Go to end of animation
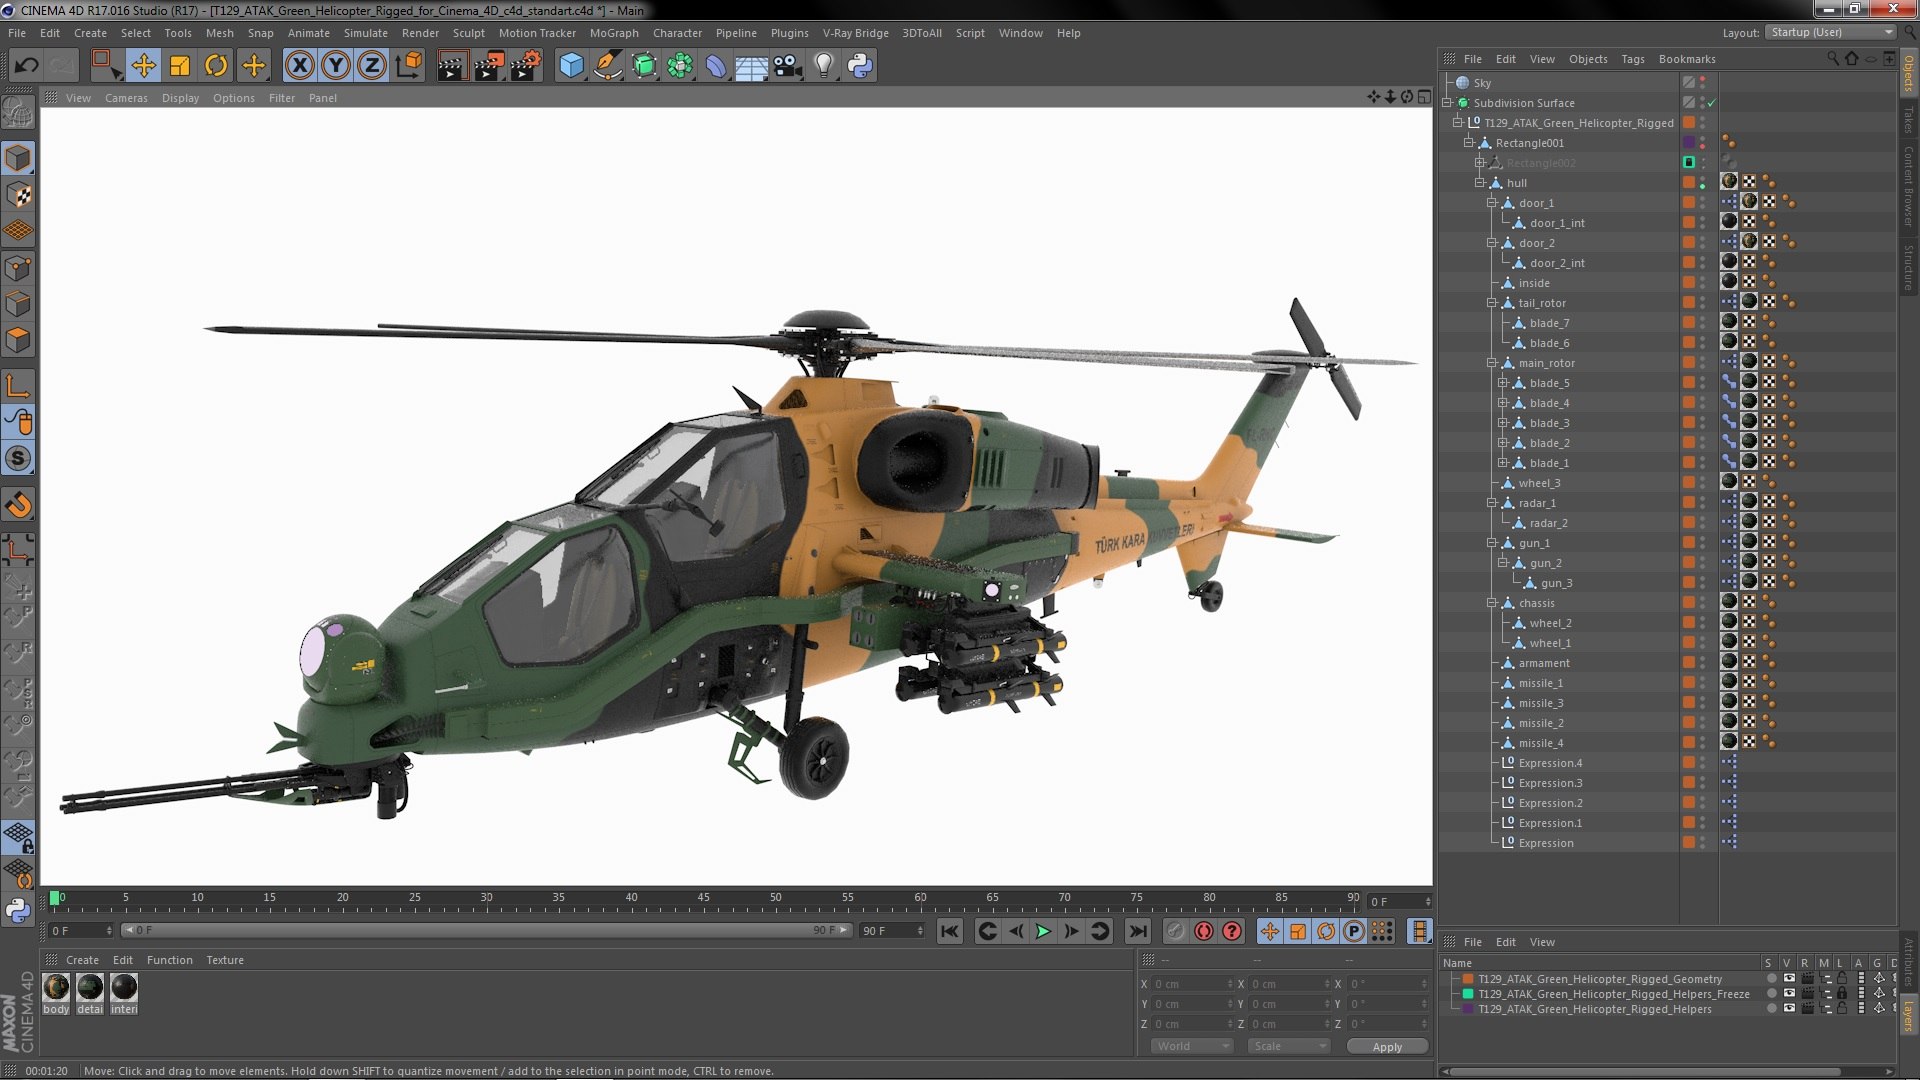The image size is (1920, 1080). pyautogui.click(x=1137, y=931)
